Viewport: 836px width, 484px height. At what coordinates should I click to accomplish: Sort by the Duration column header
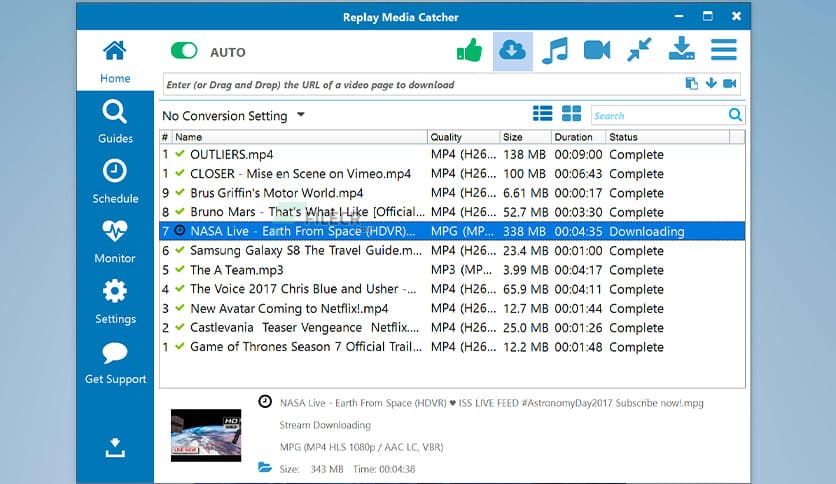coord(578,137)
